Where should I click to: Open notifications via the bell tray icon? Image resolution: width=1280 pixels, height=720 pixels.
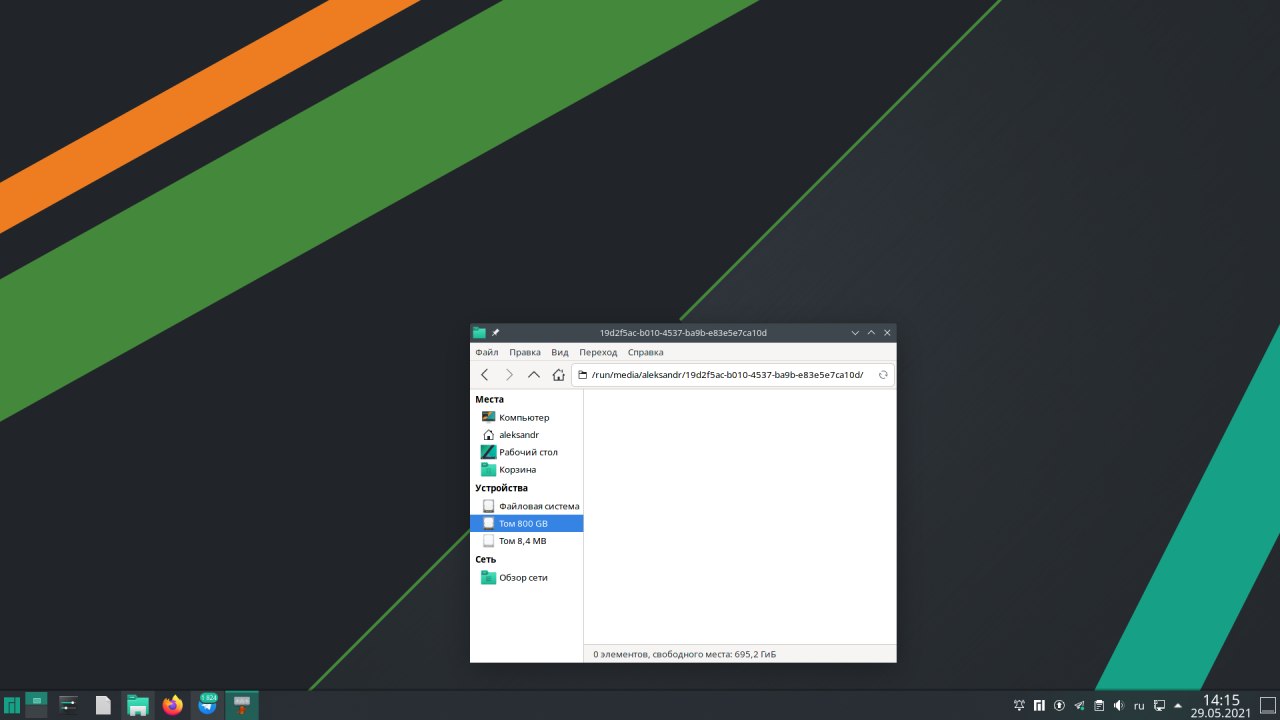(1019, 705)
